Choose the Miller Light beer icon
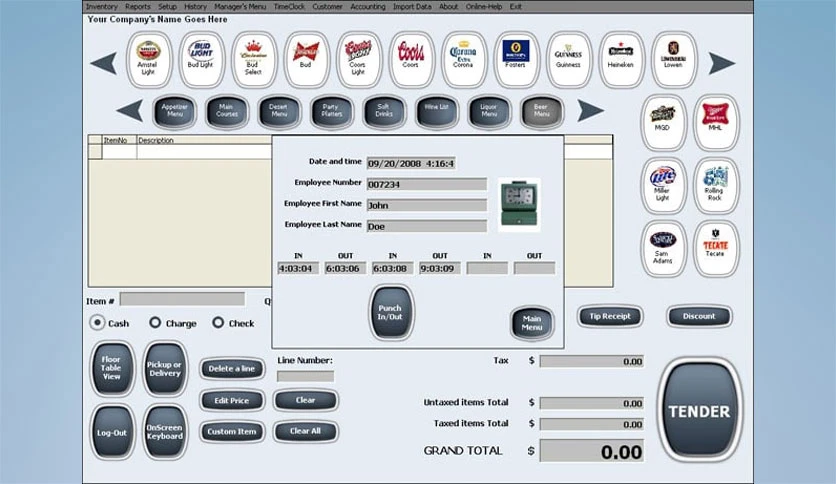 [x=663, y=185]
